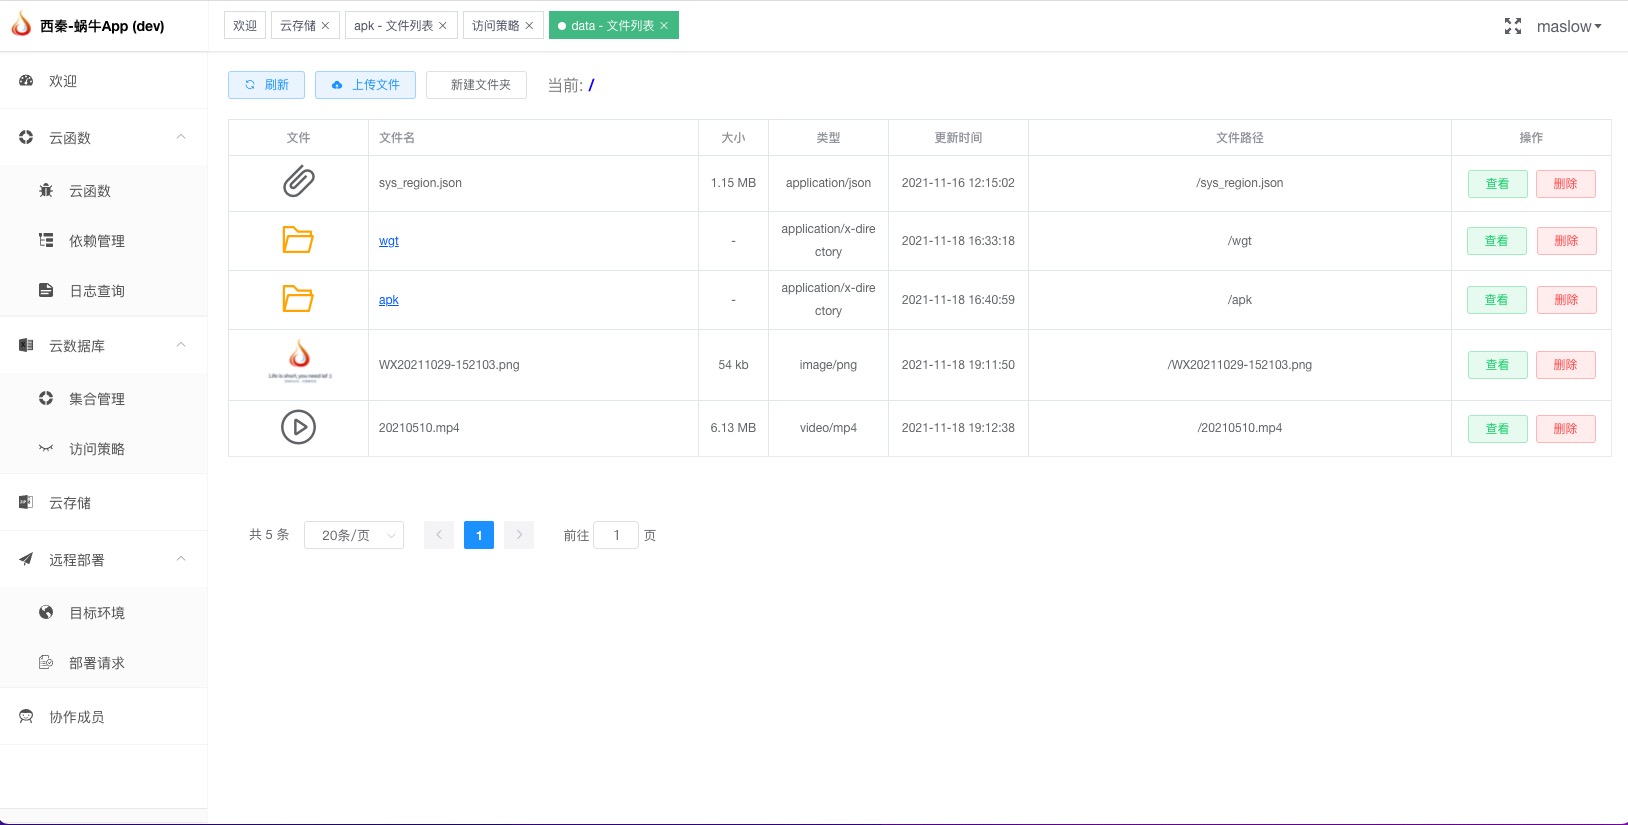The image size is (1628, 825).
Task: Click the cloud functions group icon
Action: pos(26,138)
